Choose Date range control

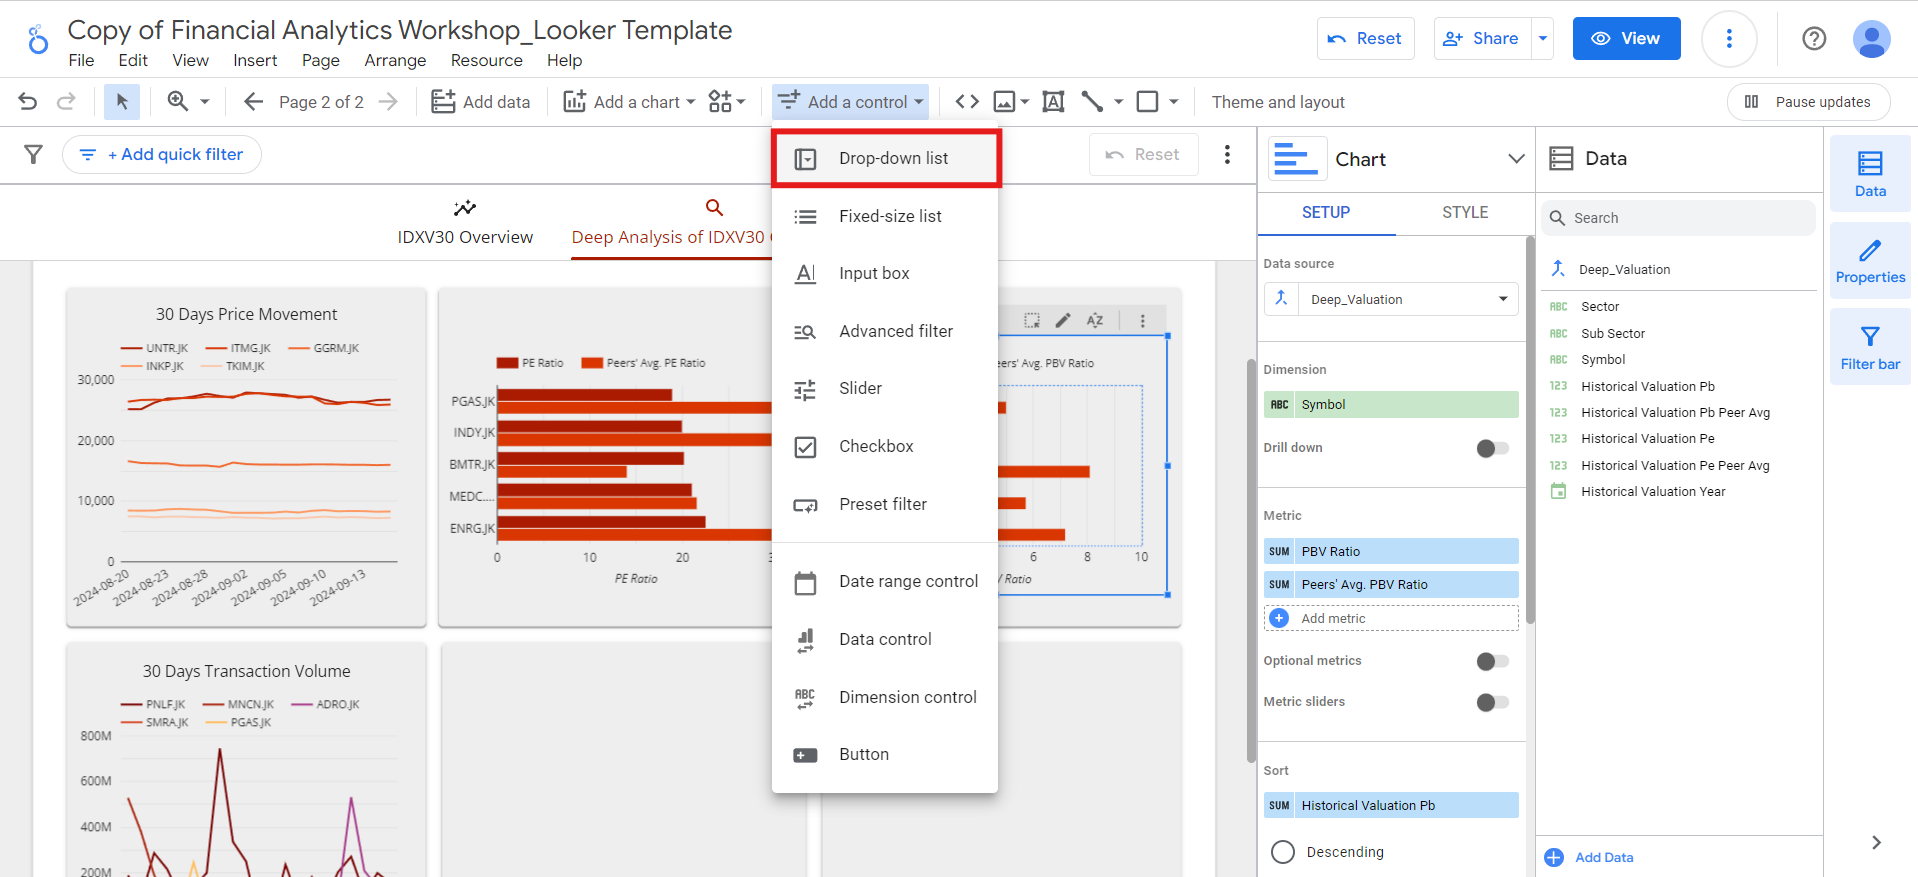click(x=885, y=581)
